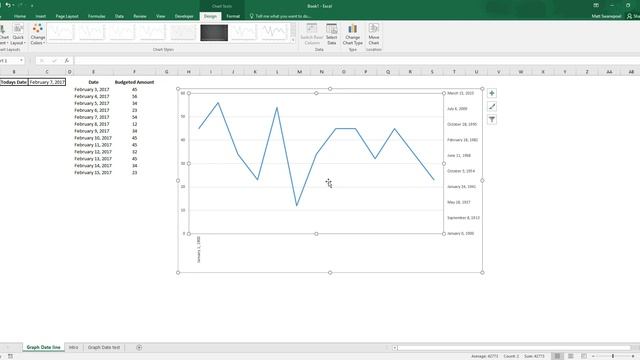Click the Select Data button
Viewport: 640px width, 360px height.
click(x=331, y=34)
